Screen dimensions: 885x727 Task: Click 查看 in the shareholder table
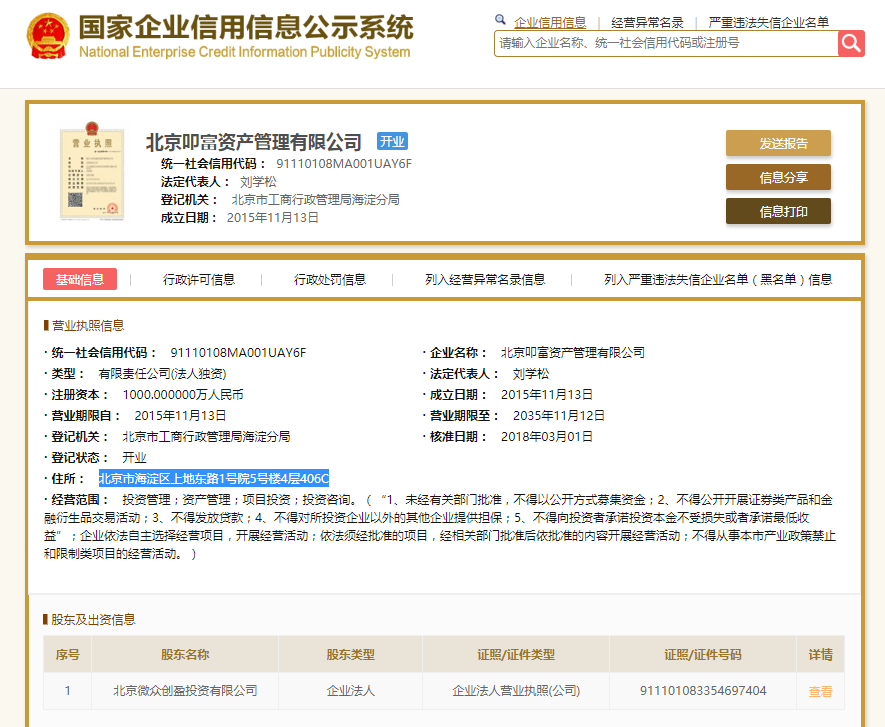[x=820, y=690]
